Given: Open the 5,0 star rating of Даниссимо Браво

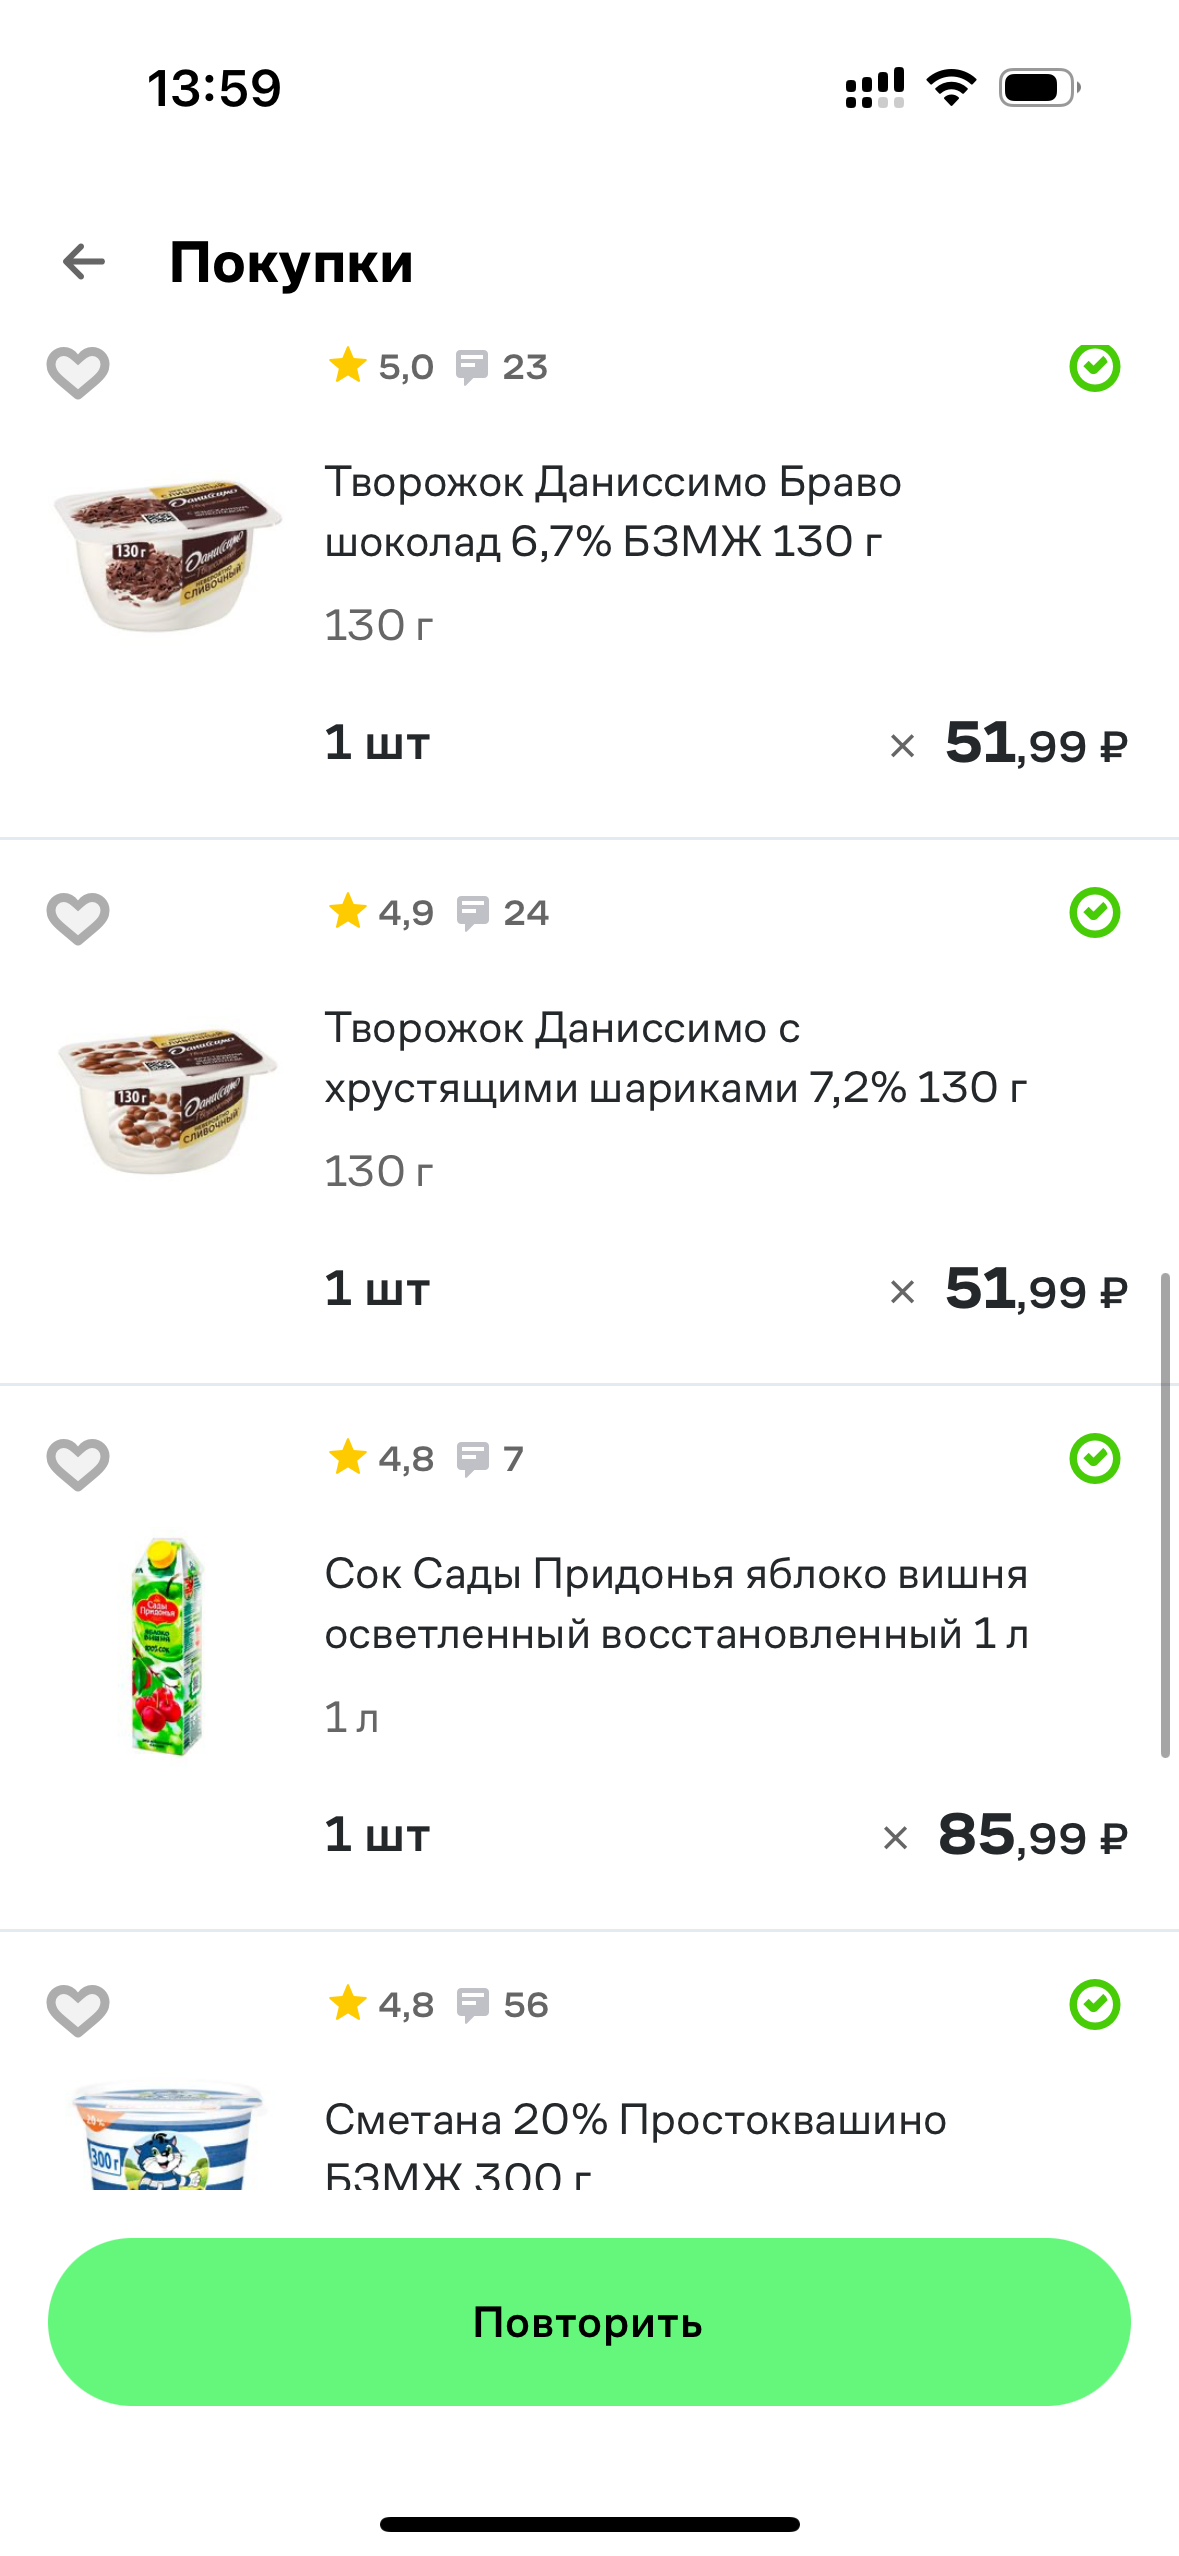Looking at the screenshot, I should 381,367.
